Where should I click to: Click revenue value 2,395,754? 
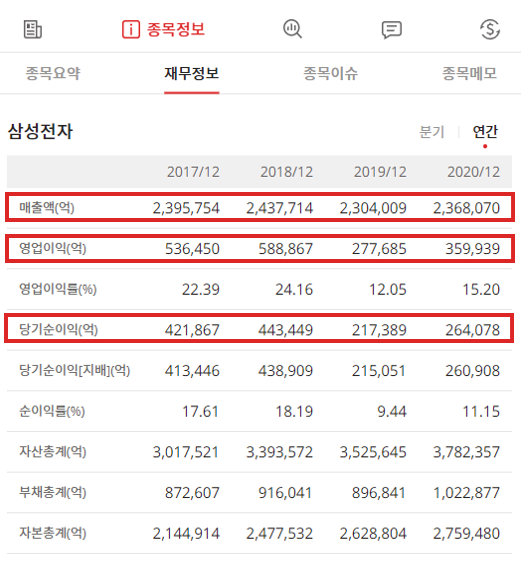pyautogui.click(x=186, y=208)
